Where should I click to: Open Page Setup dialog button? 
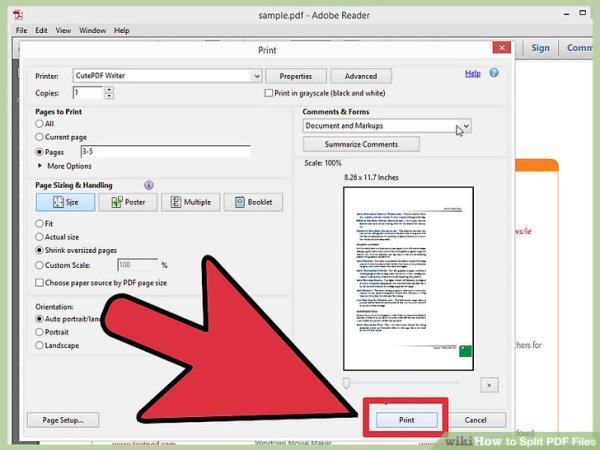[x=63, y=420]
